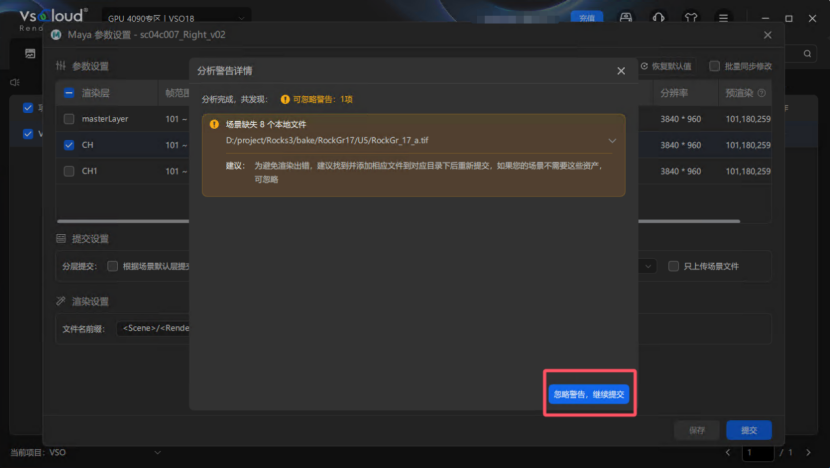
Task: Click the blue 充值 recharge button
Action: coord(586,18)
